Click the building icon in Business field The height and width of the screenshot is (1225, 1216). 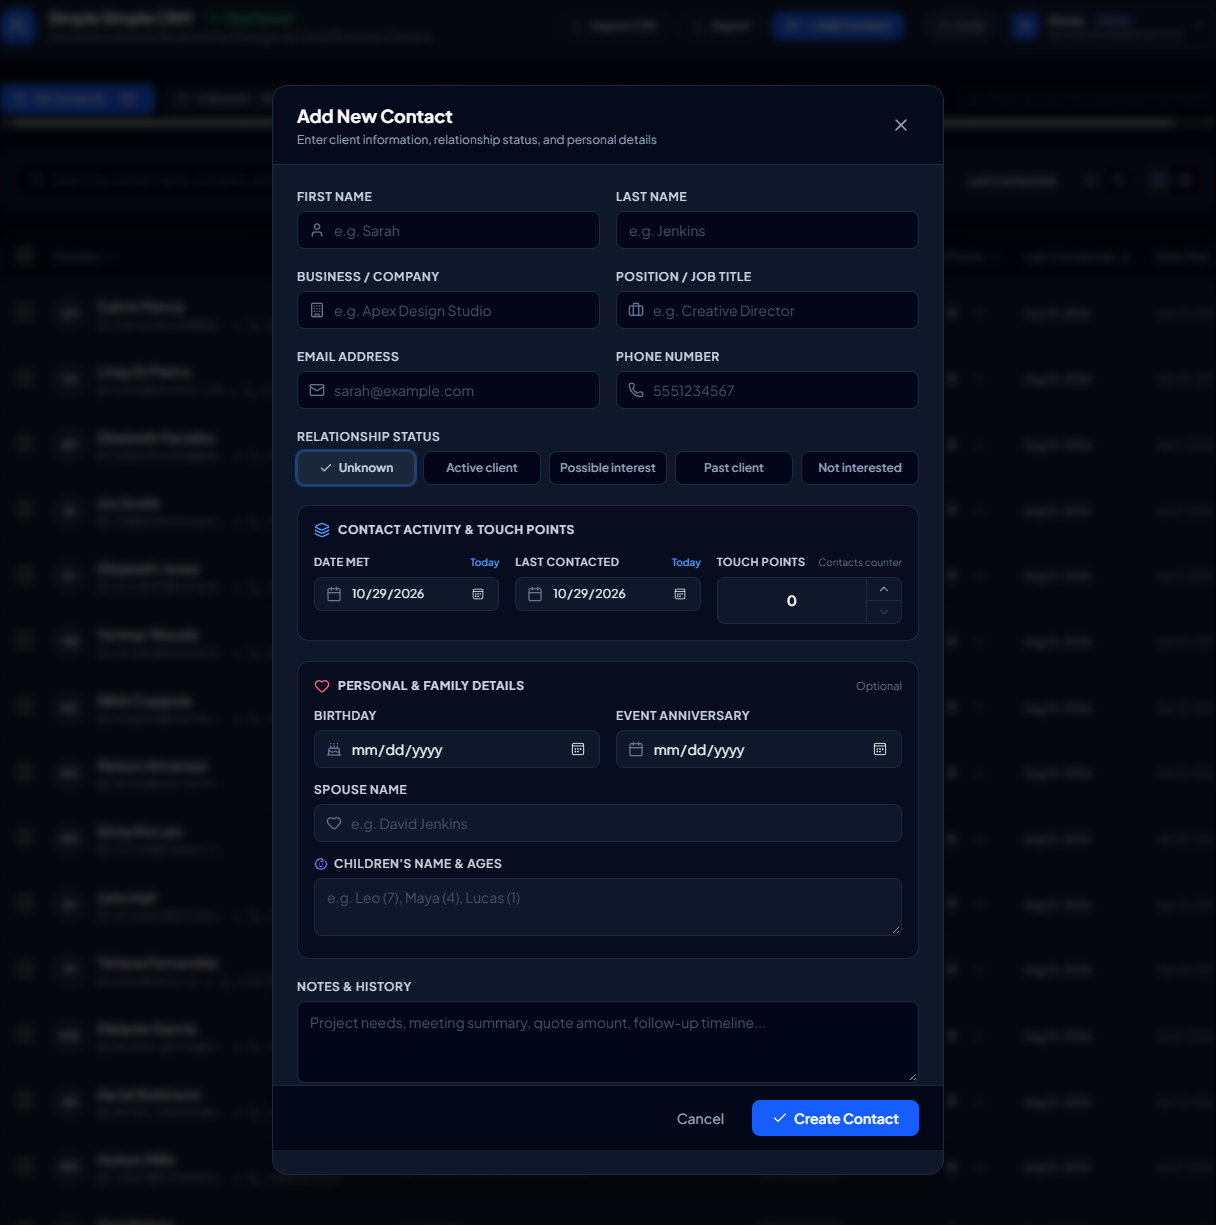(x=317, y=310)
